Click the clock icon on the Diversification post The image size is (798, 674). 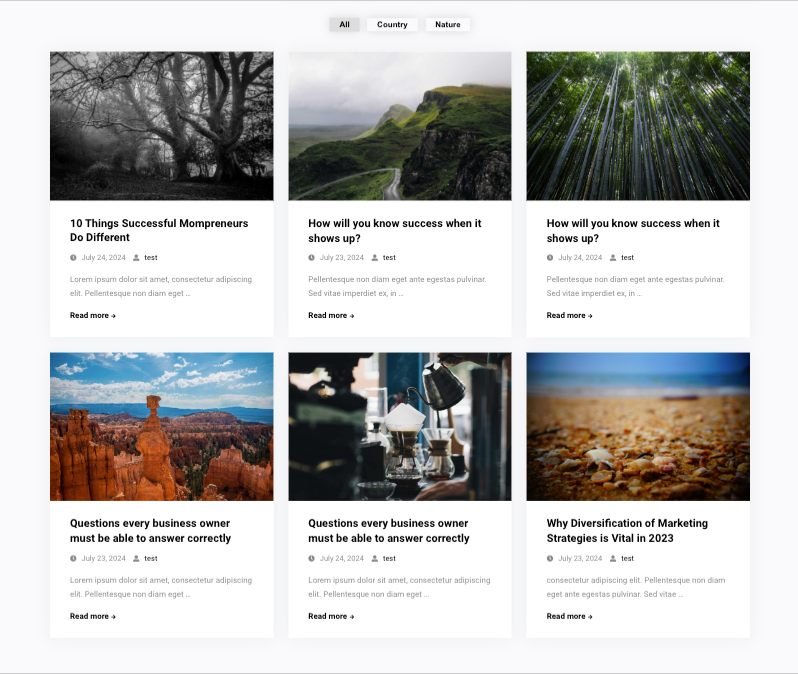tap(550, 558)
